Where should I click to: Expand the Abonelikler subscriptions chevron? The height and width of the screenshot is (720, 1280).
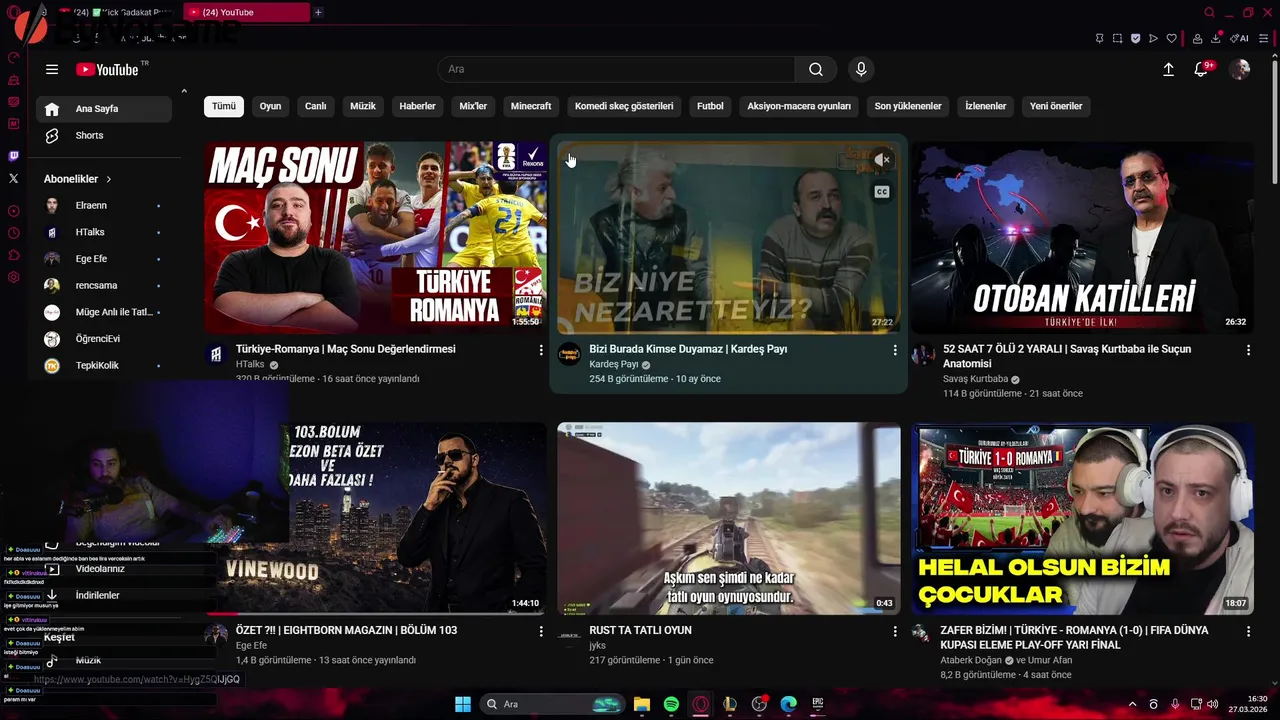pyautogui.click(x=108, y=179)
